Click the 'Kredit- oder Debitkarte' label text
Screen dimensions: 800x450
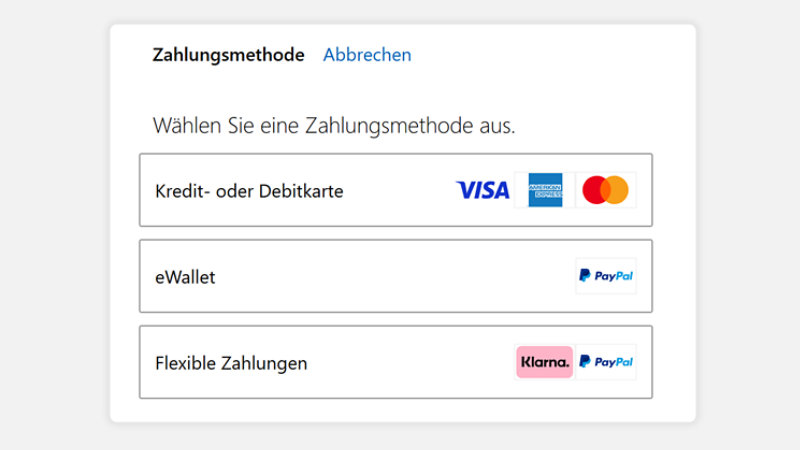point(249,191)
